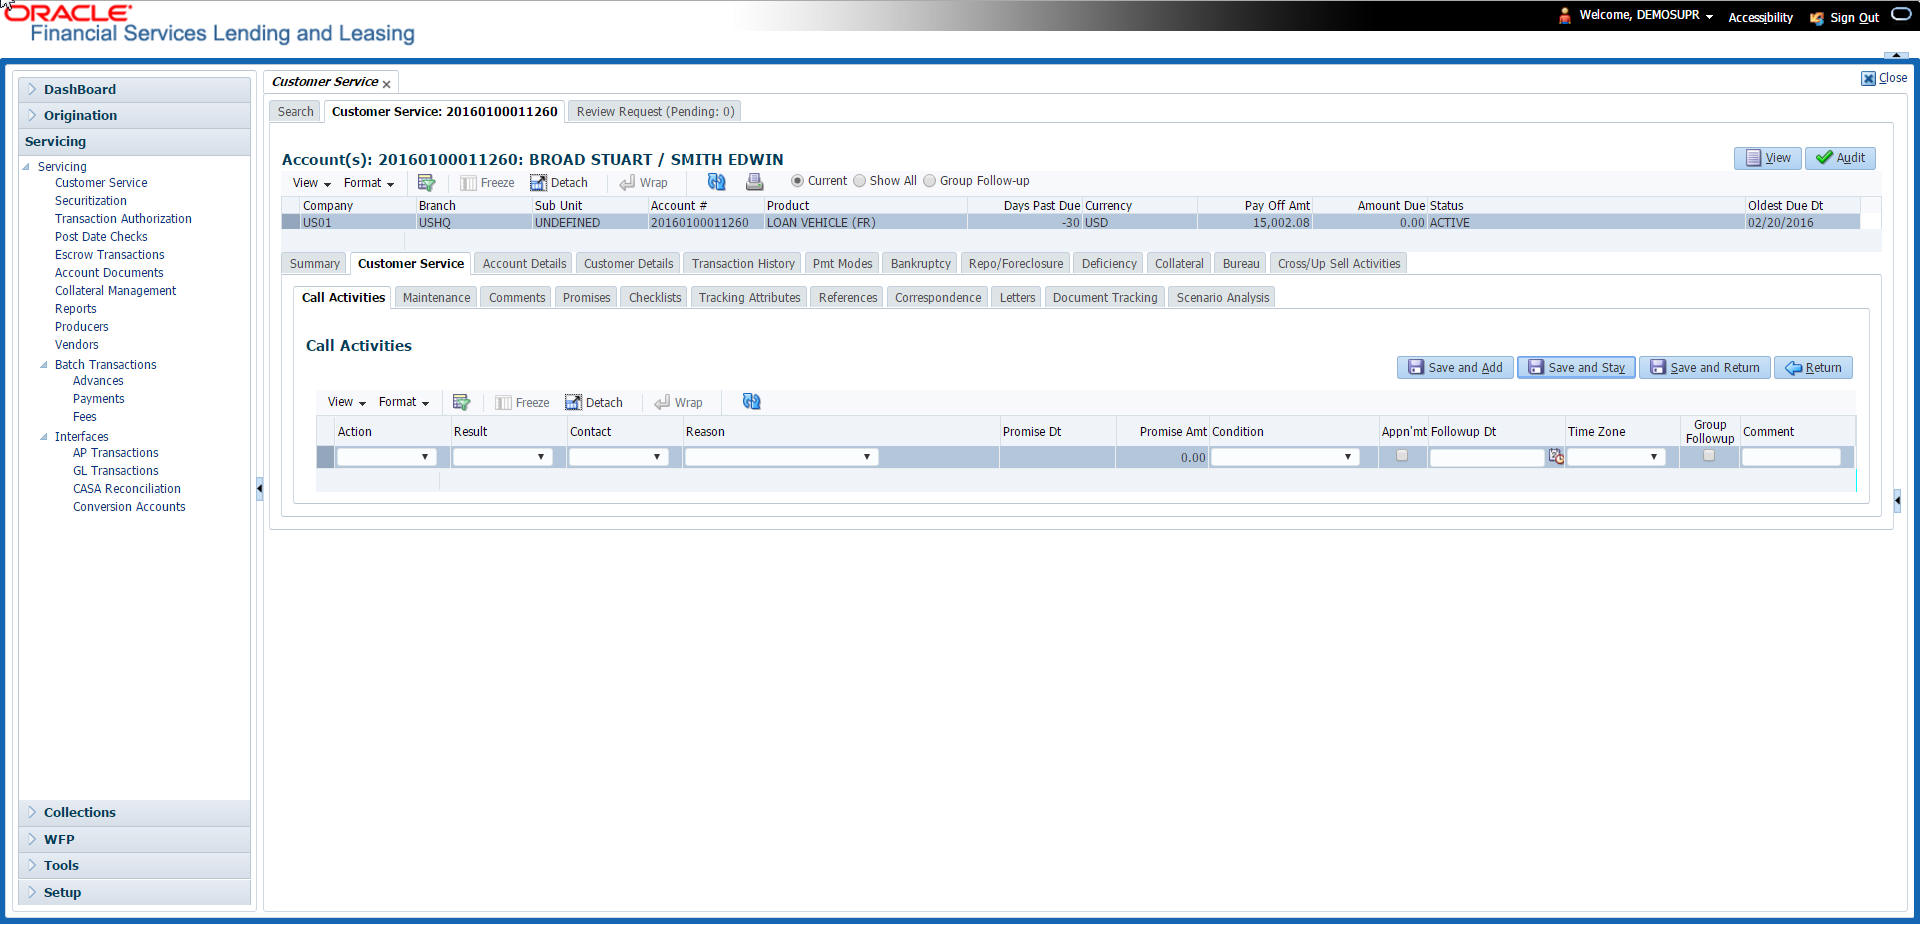Open the Comments sub-tab
This screenshot has width=1920, height=925.
[x=517, y=298]
